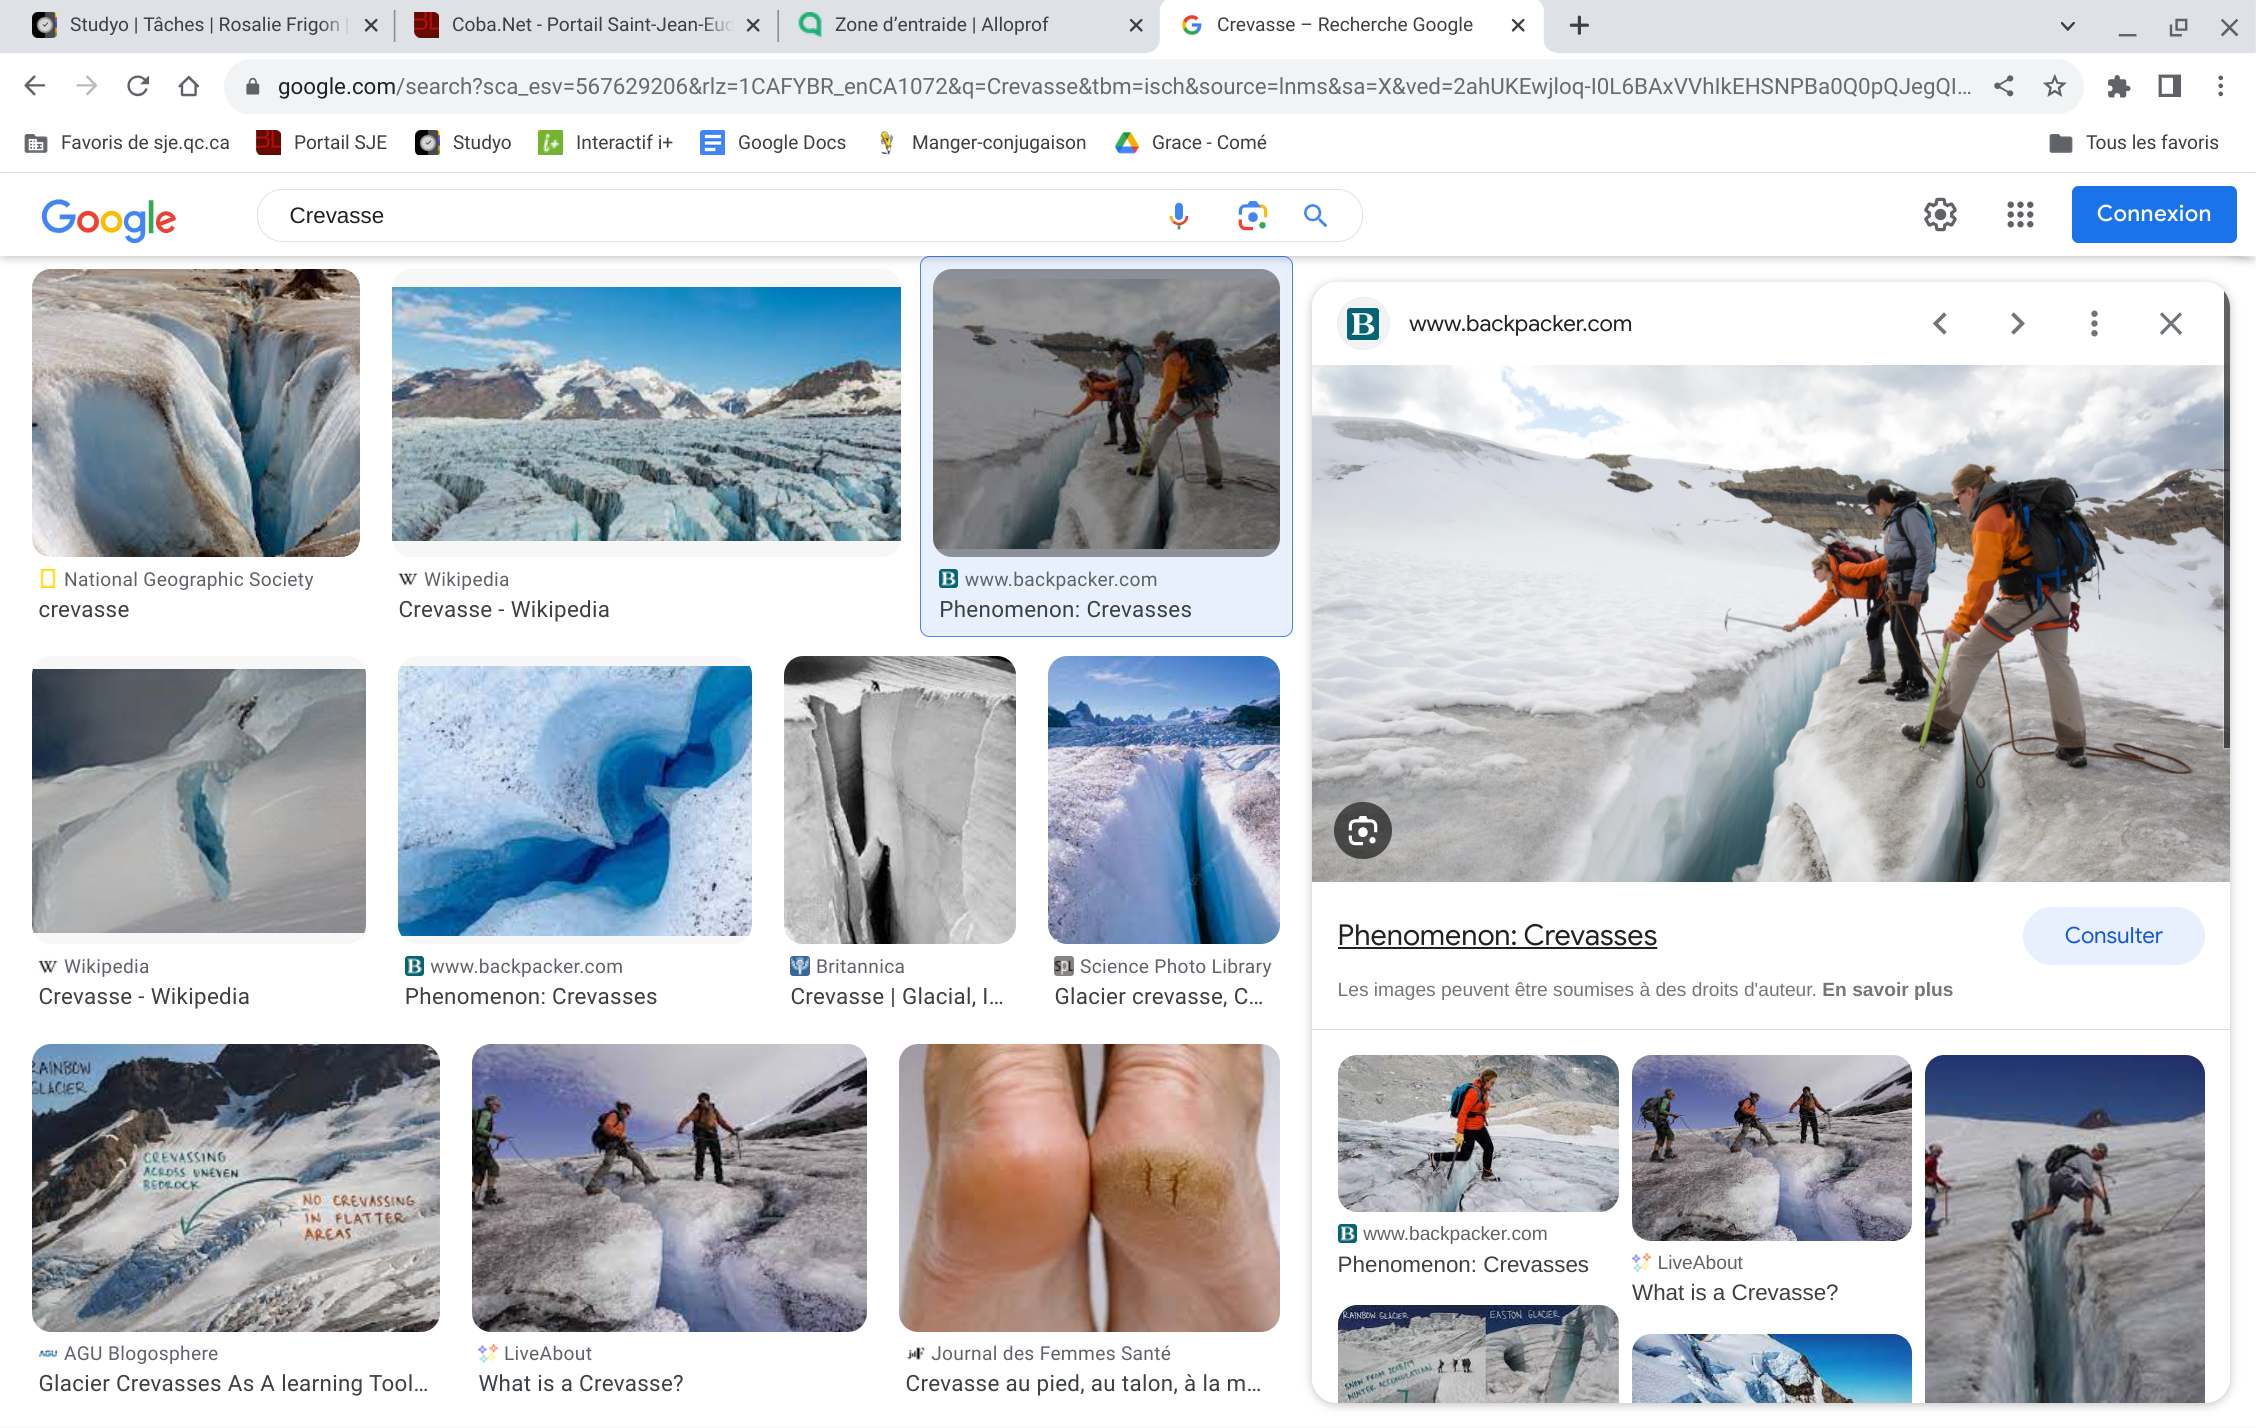Click the Connexion sign-in button
2256x1428 pixels.
pos(2153,214)
